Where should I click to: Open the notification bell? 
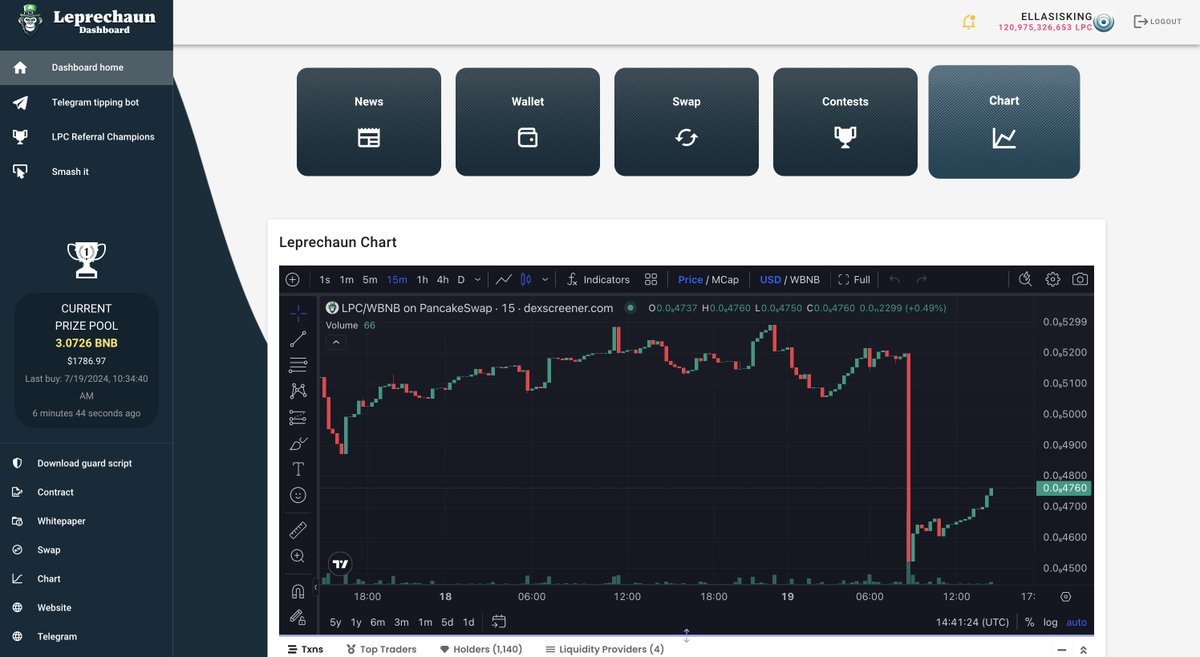click(968, 22)
